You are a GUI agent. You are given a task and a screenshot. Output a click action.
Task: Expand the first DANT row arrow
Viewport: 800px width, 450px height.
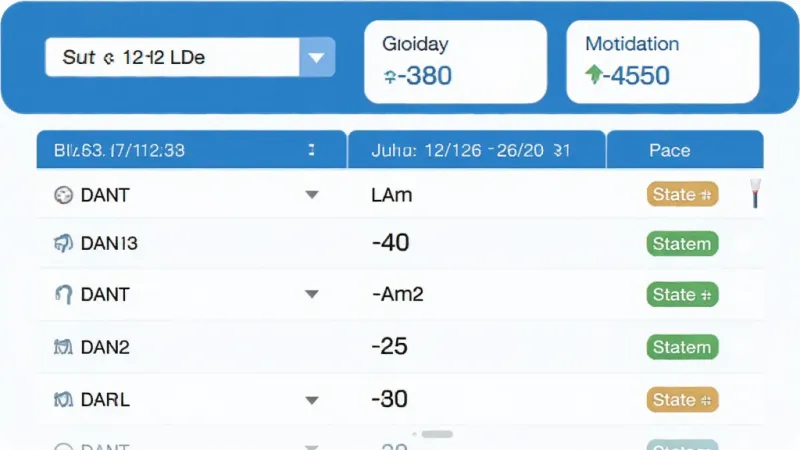pyautogui.click(x=312, y=194)
